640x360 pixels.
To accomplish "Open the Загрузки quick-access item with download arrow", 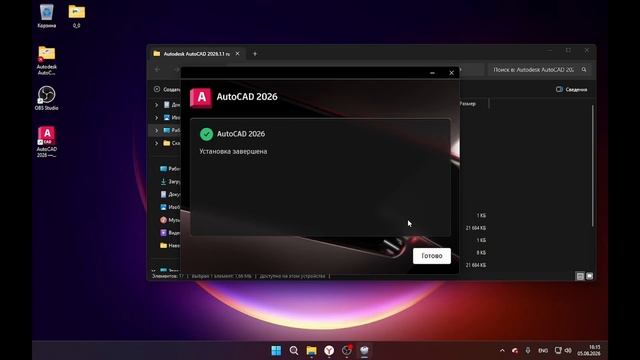I will click(170, 182).
